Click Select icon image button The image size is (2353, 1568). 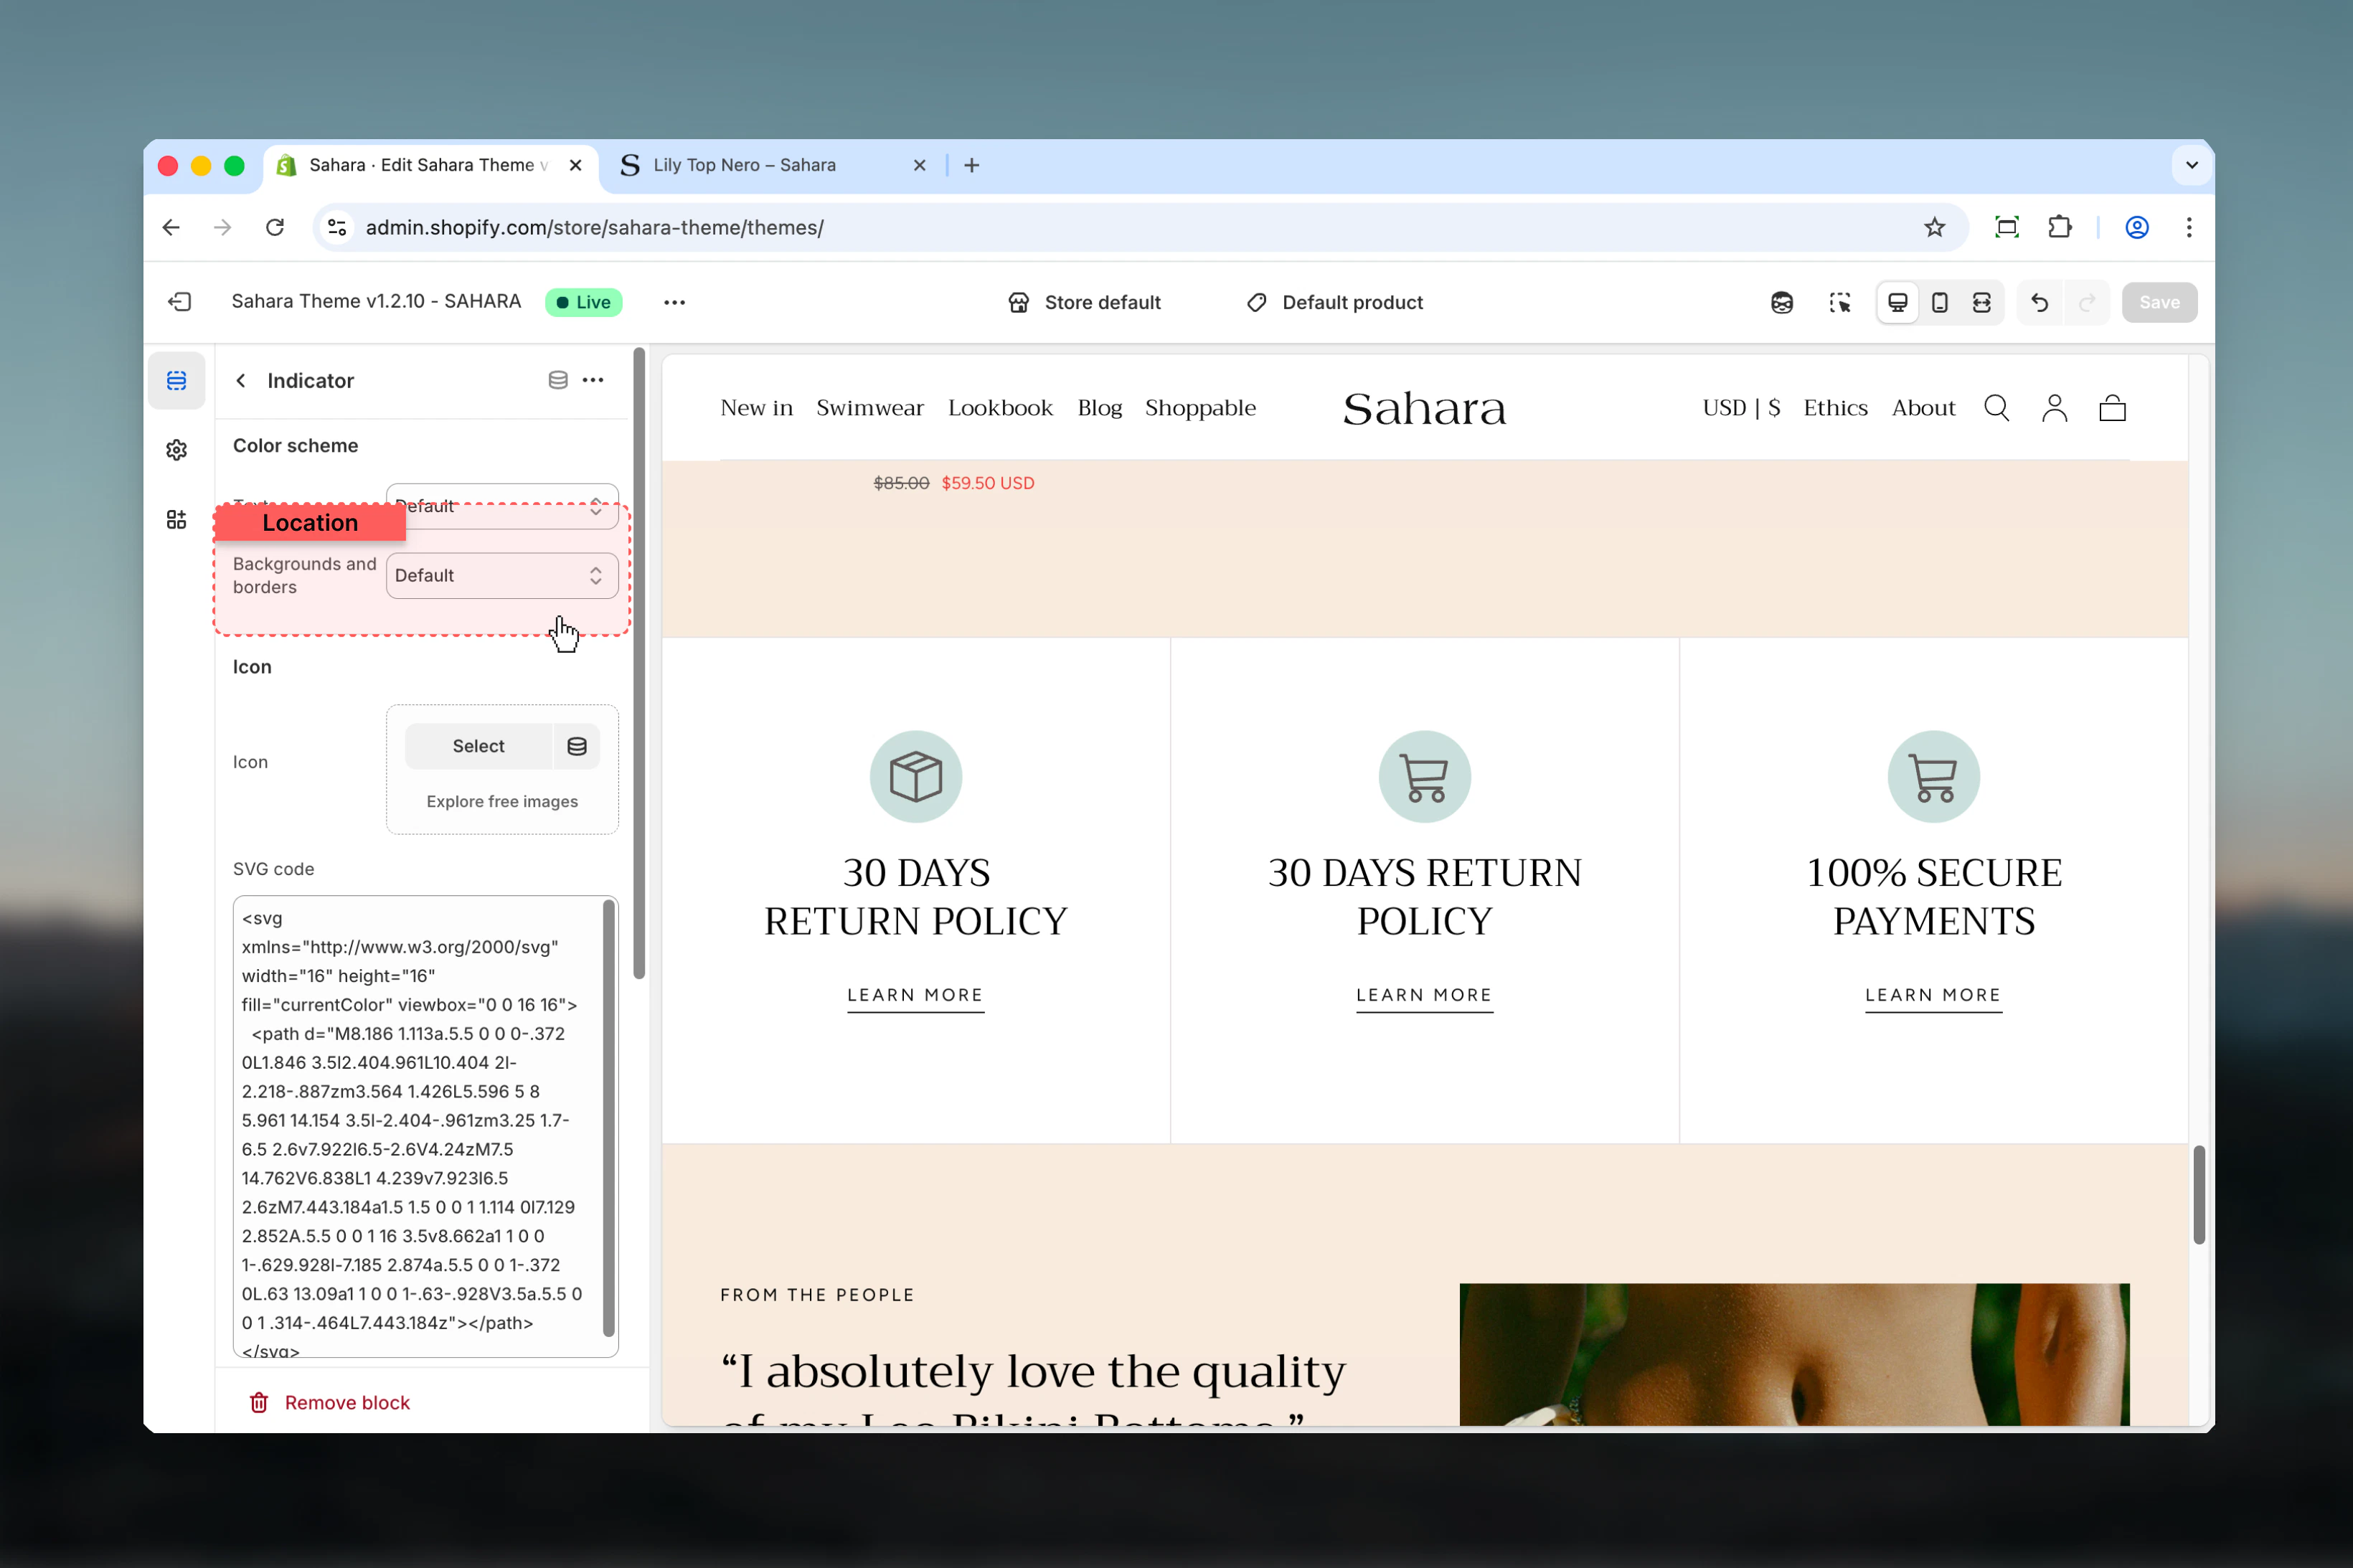(478, 746)
